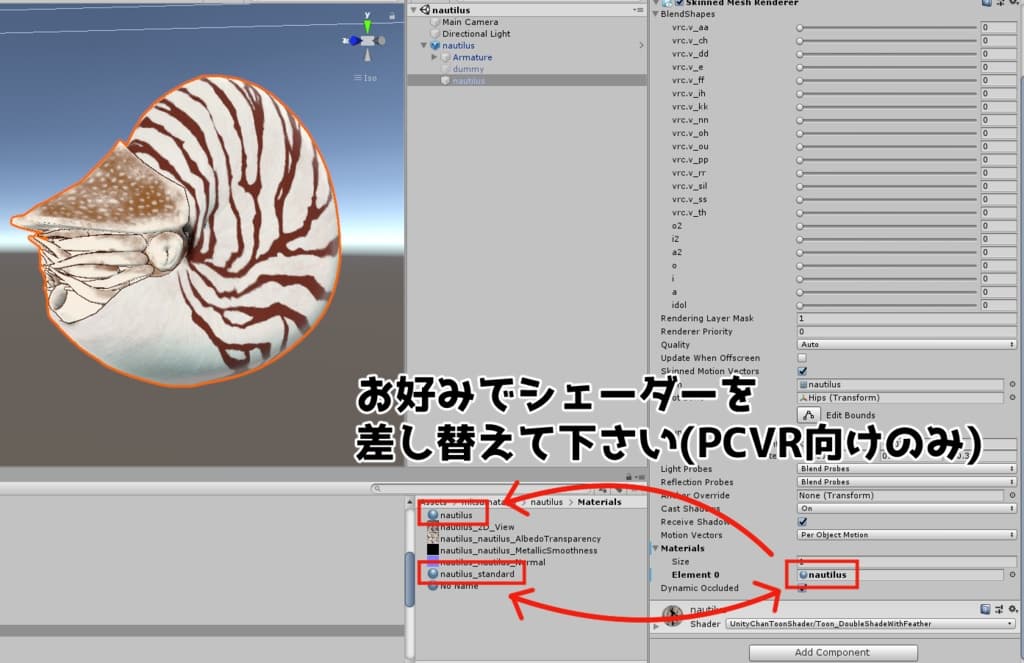Open the Light Probes dropdown

[906, 468]
